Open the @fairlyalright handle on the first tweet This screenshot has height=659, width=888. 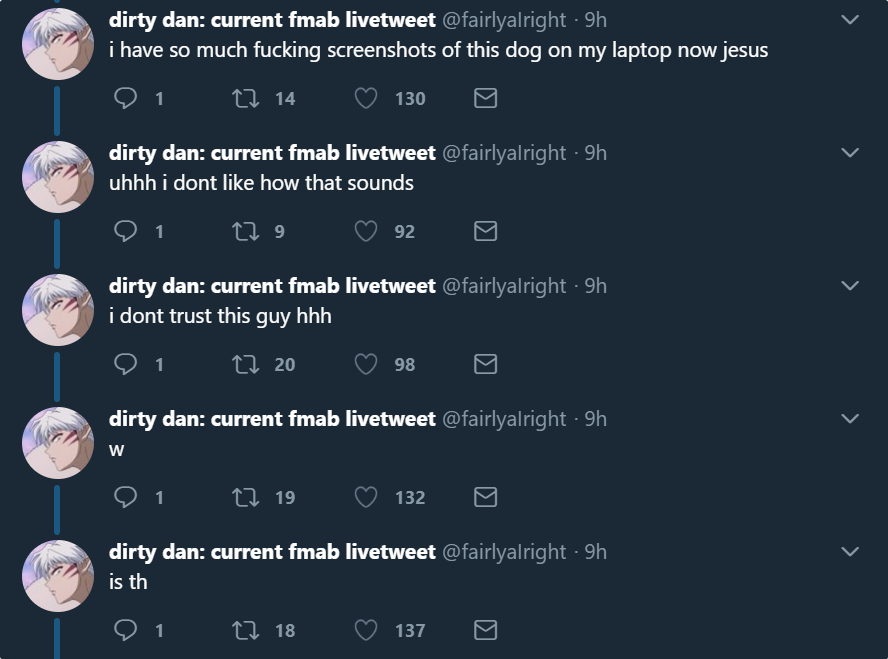tap(504, 20)
